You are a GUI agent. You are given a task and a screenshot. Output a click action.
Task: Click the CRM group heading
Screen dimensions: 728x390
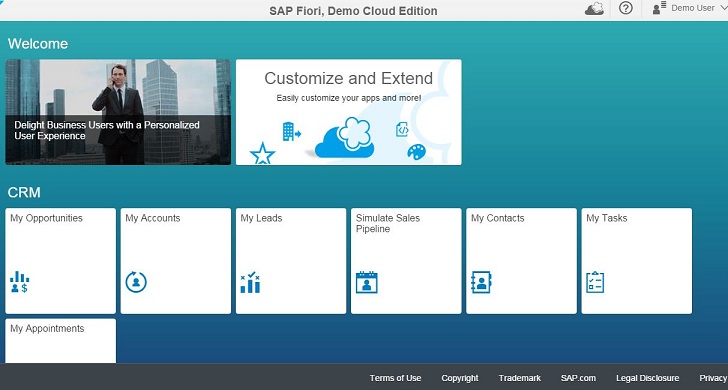pyautogui.click(x=24, y=192)
